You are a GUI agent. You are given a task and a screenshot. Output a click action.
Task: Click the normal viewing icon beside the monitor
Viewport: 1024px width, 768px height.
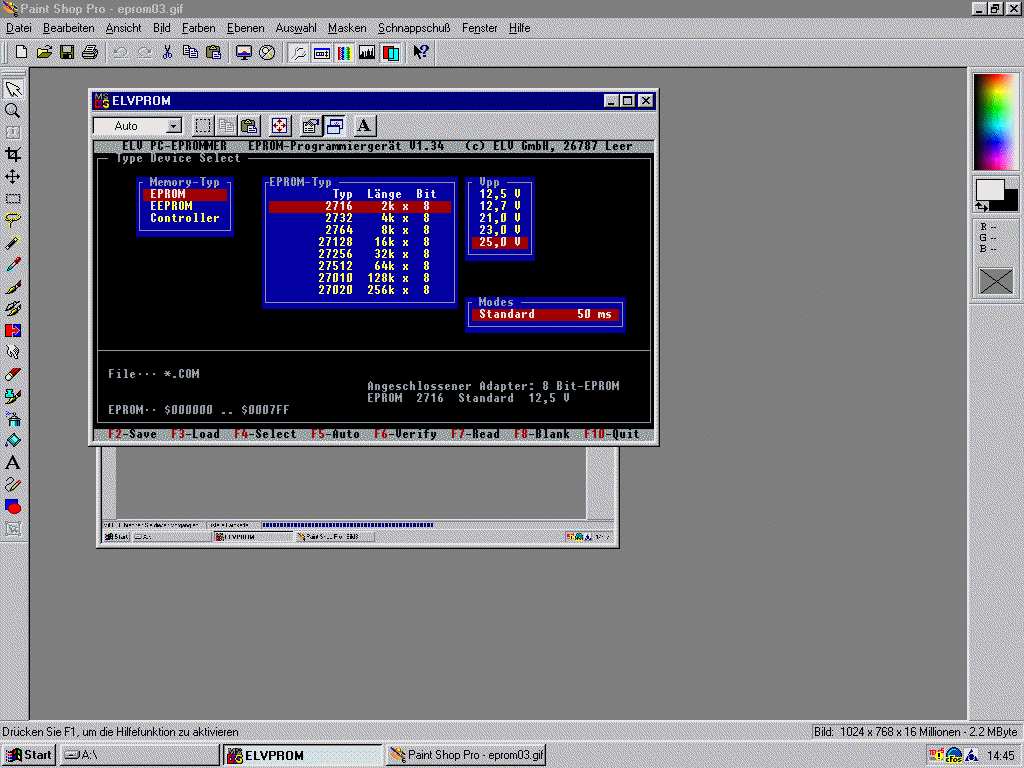point(266,52)
